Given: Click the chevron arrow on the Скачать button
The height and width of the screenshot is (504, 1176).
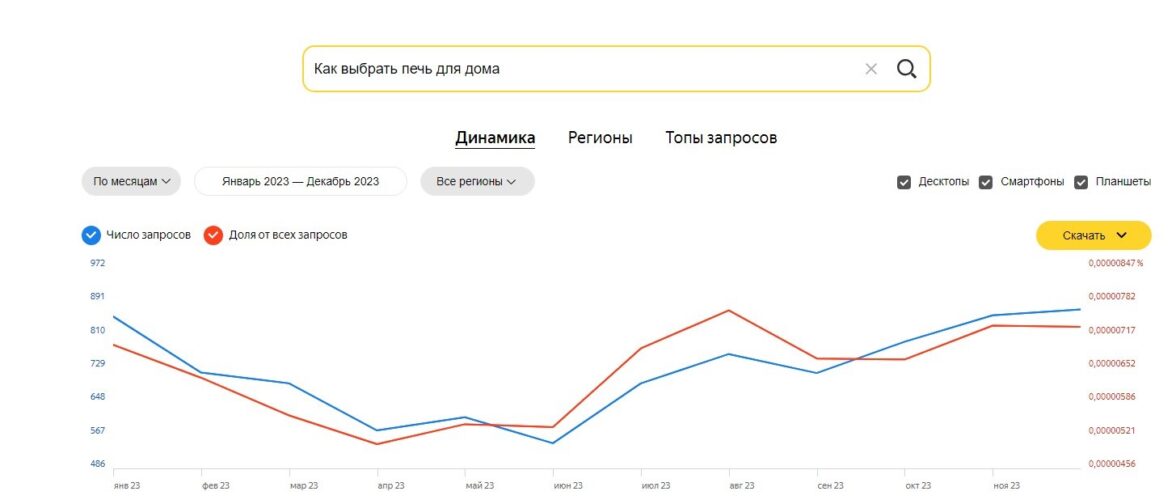Looking at the screenshot, I should point(1121,235).
